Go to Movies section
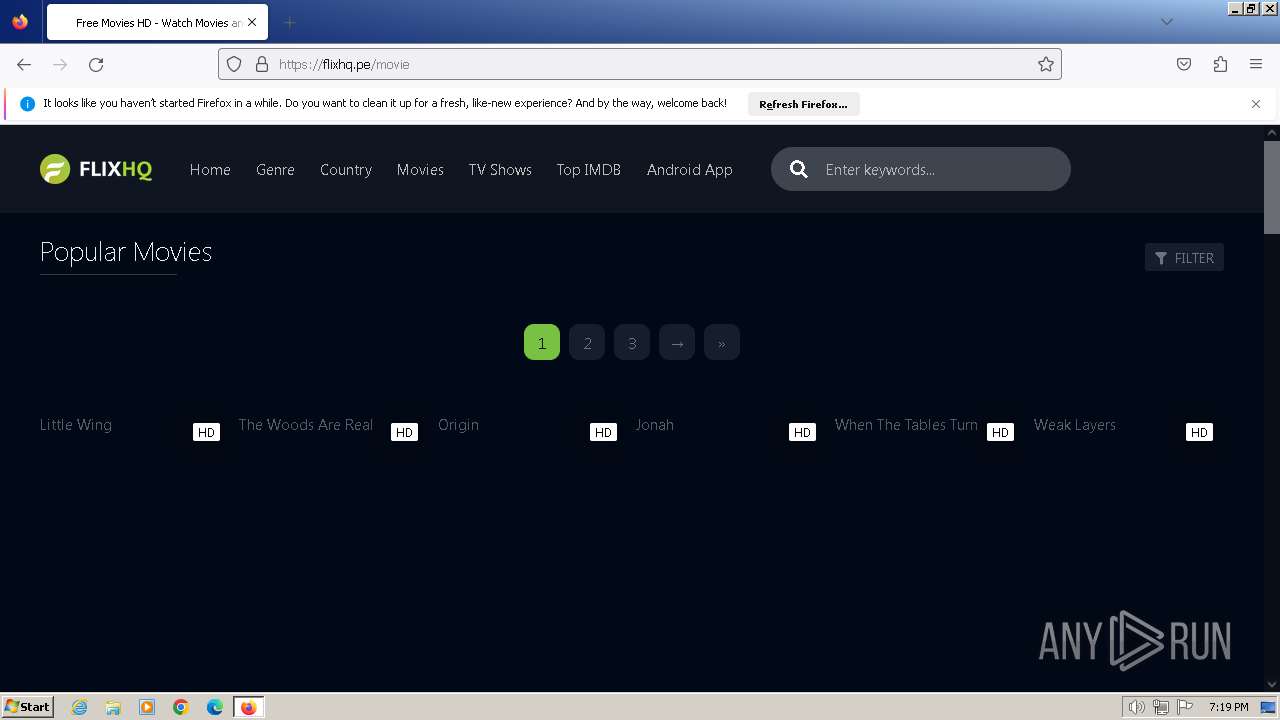Screen dimensions: 1280x720 420,170
